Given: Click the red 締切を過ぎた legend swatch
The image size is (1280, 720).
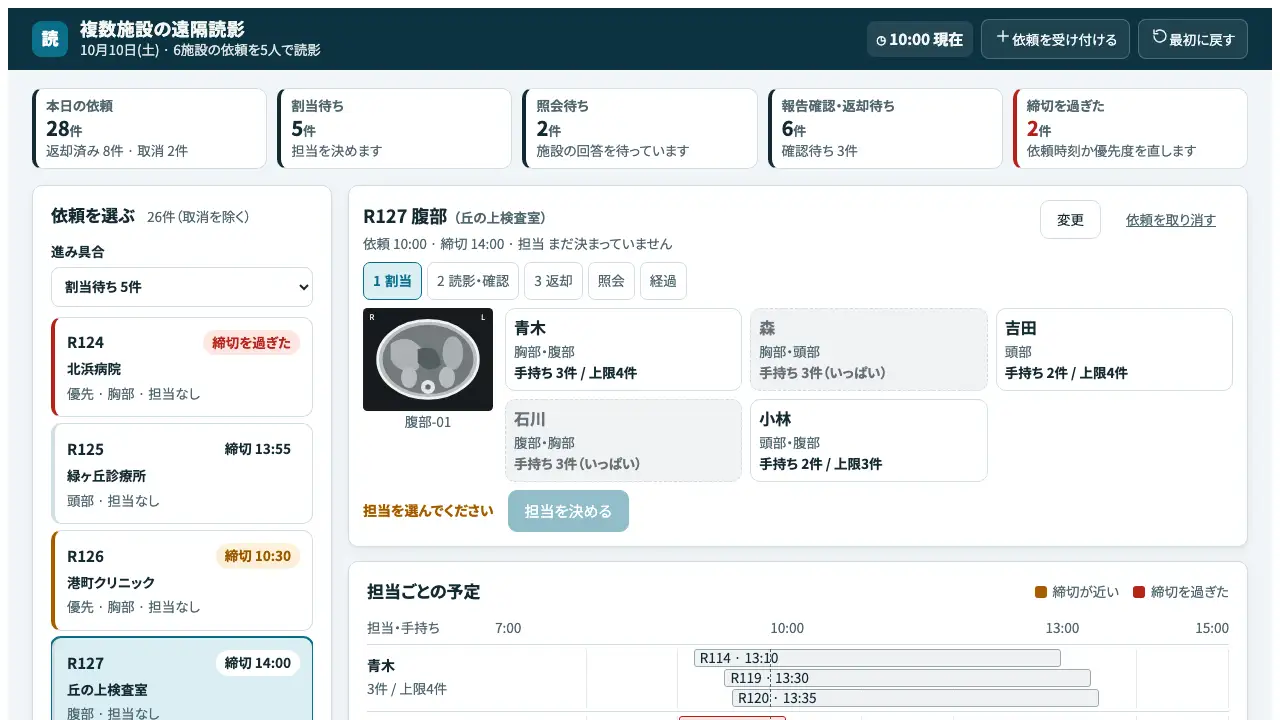Looking at the screenshot, I should click(x=1139, y=592).
